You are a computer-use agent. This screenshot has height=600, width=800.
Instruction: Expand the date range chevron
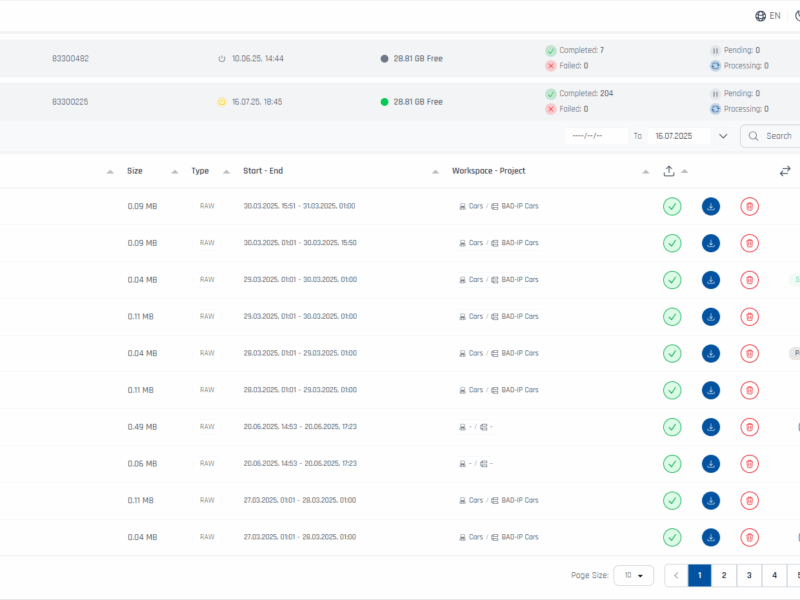723,136
